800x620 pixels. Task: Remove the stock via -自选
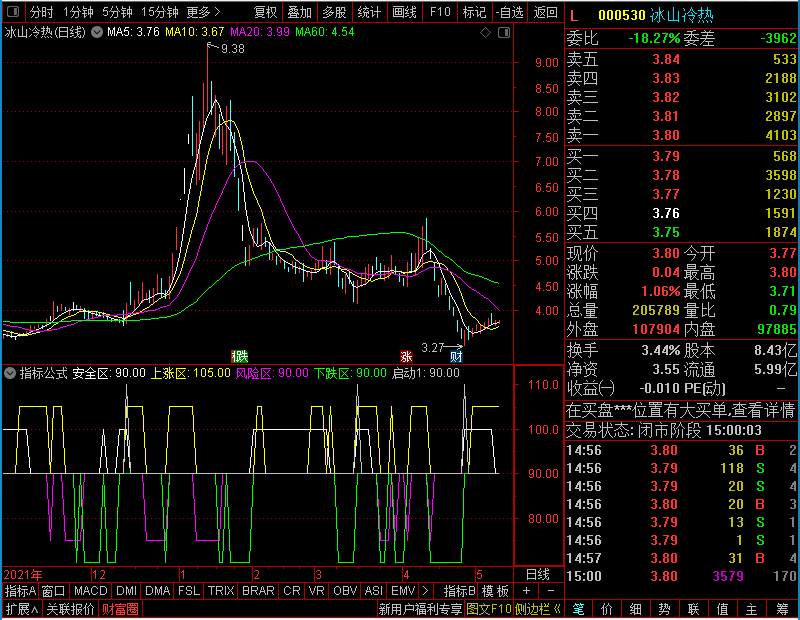(x=510, y=12)
